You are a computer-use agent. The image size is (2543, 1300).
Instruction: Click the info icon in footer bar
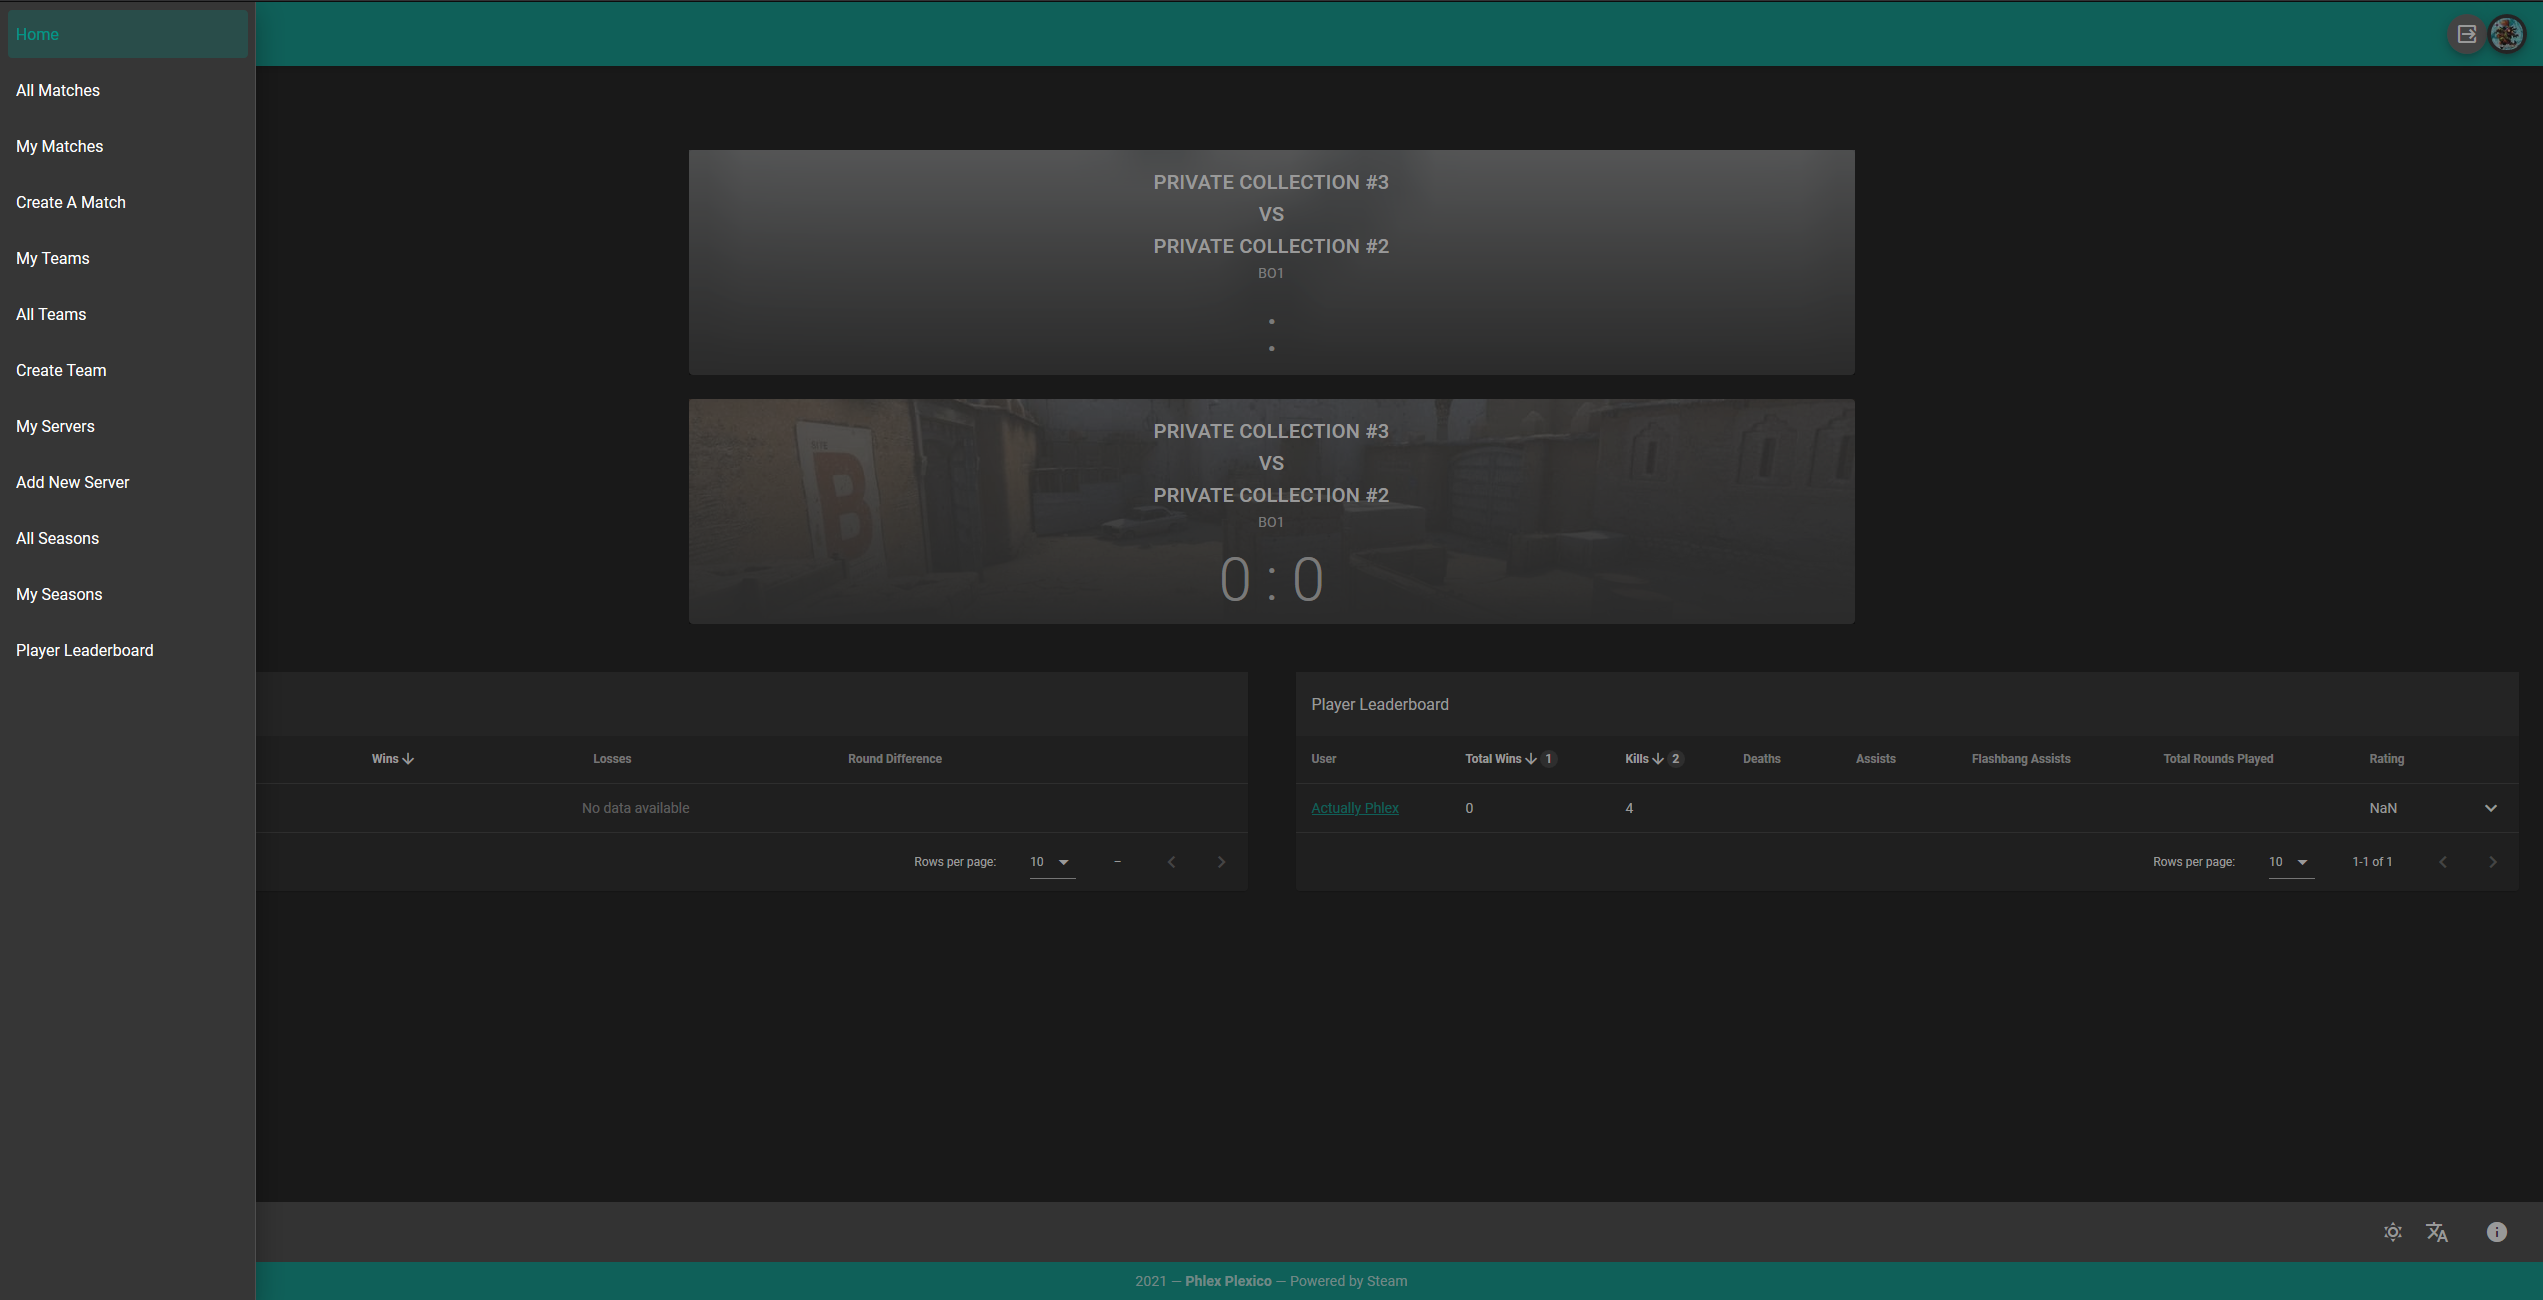(2496, 1232)
